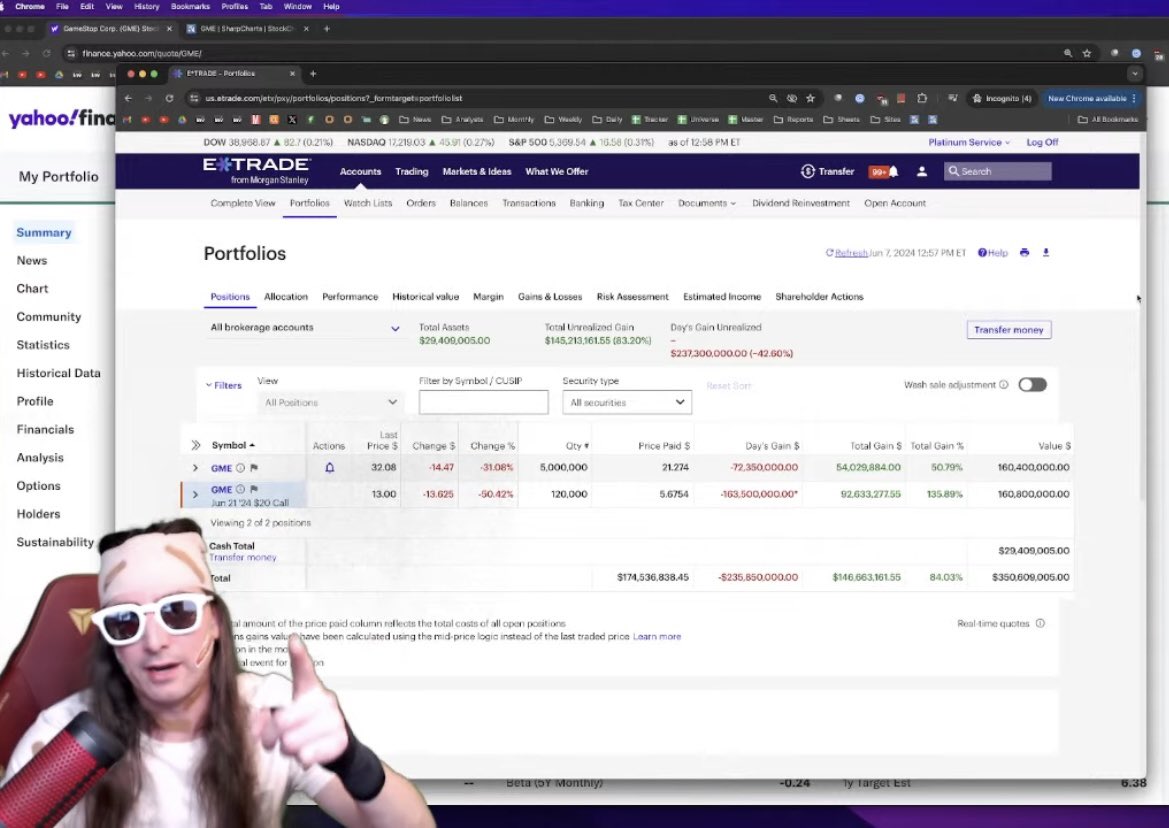Open Platinum Service dropdown
Screen dimensions: 1169x828
point(969,142)
